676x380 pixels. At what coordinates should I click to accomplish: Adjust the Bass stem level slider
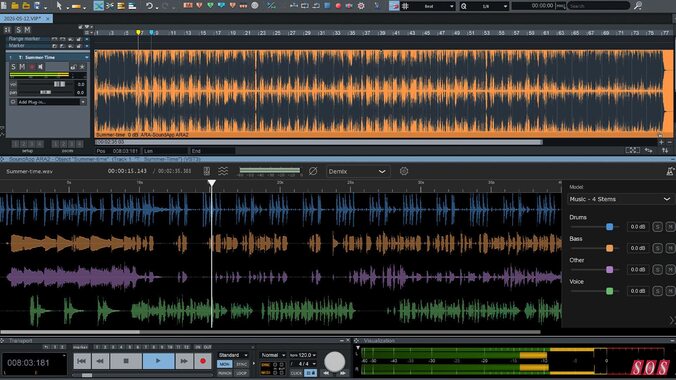point(610,248)
